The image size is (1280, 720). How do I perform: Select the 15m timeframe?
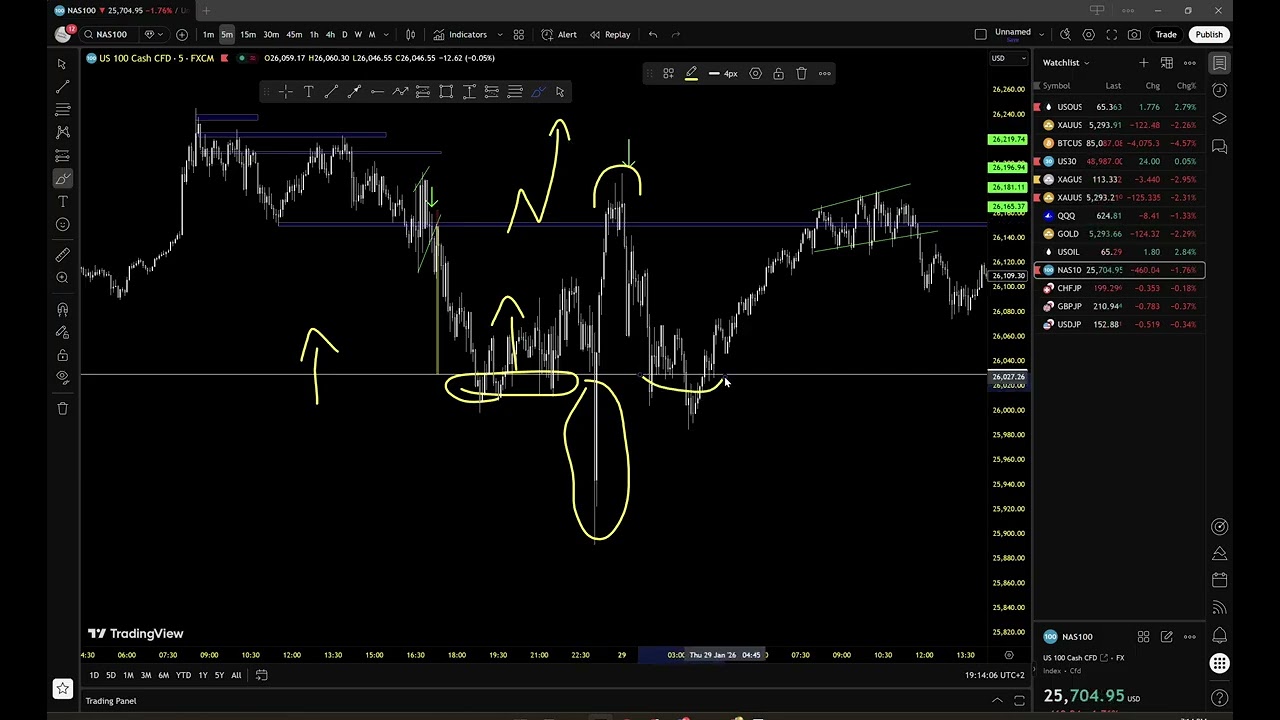click(x=248, y=34)
